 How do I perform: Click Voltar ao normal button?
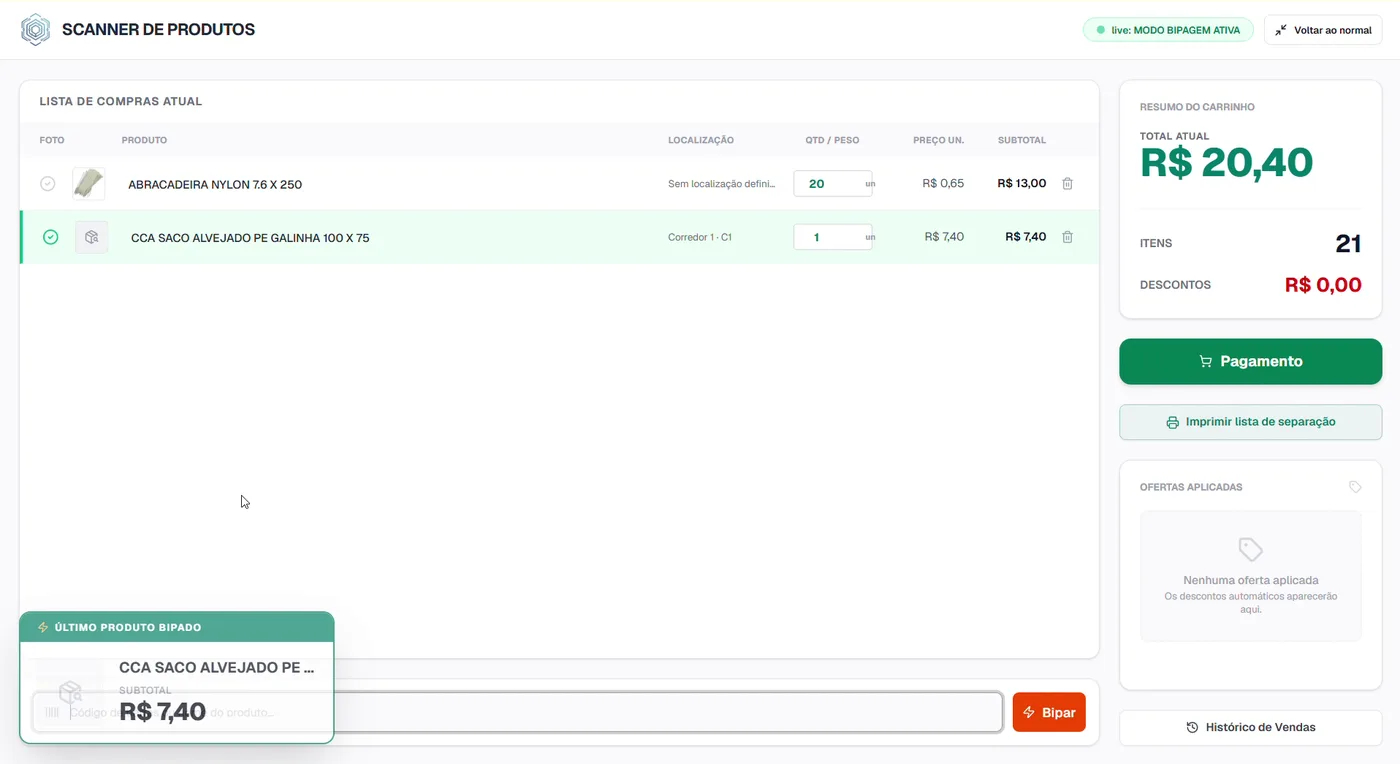(x=1323, y=30)
